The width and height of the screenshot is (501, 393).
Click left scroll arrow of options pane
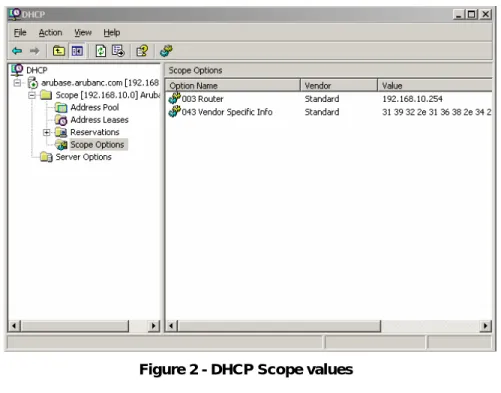click(x=171, y=326)
